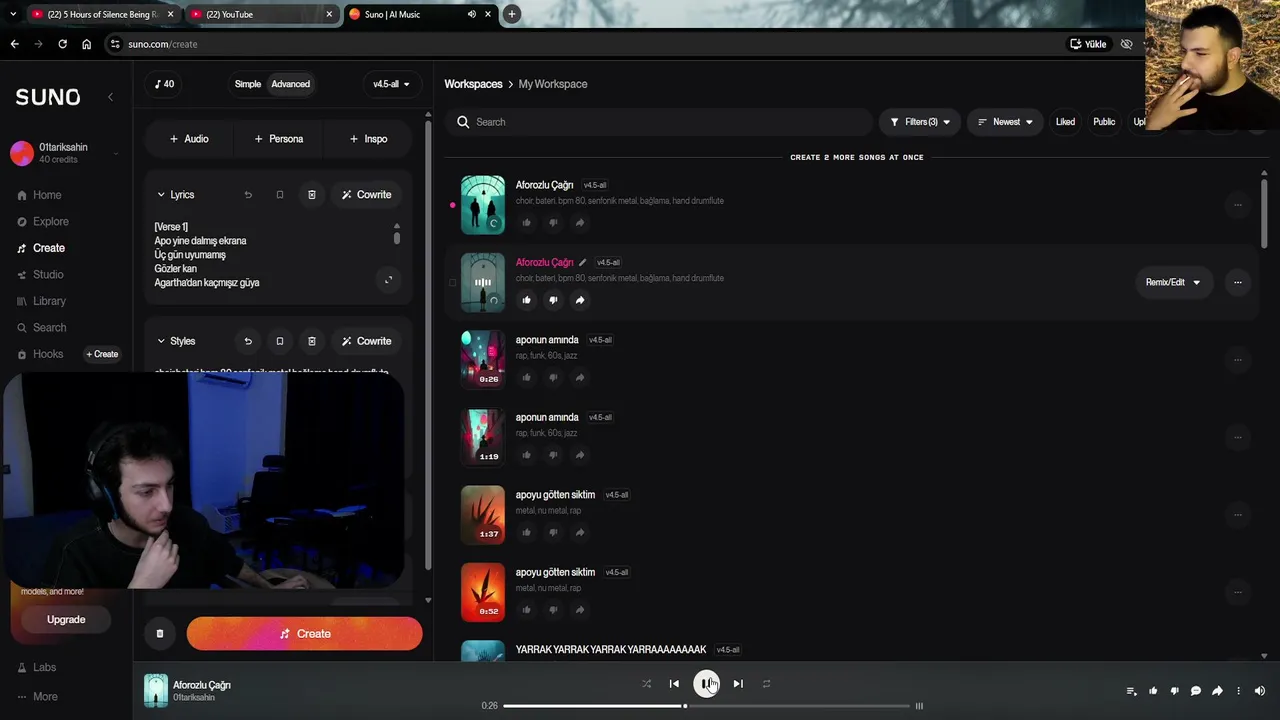Skip to the previous track
1280x720 pixels.
pos(674,684)
